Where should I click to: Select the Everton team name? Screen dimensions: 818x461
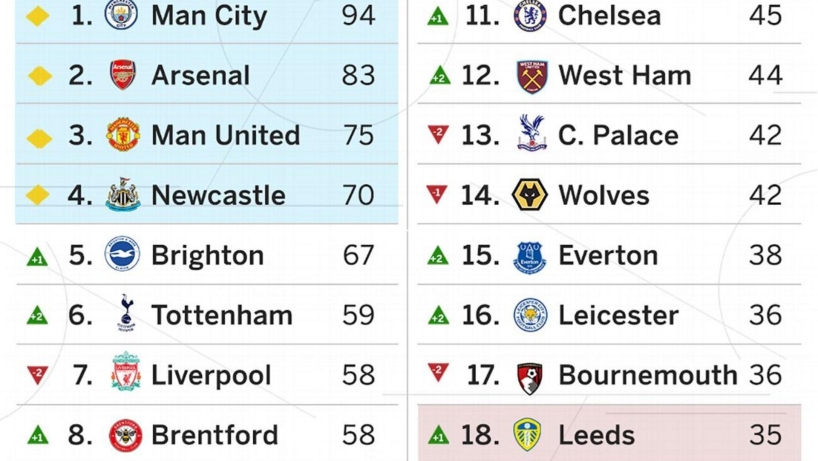pos(608,255)
